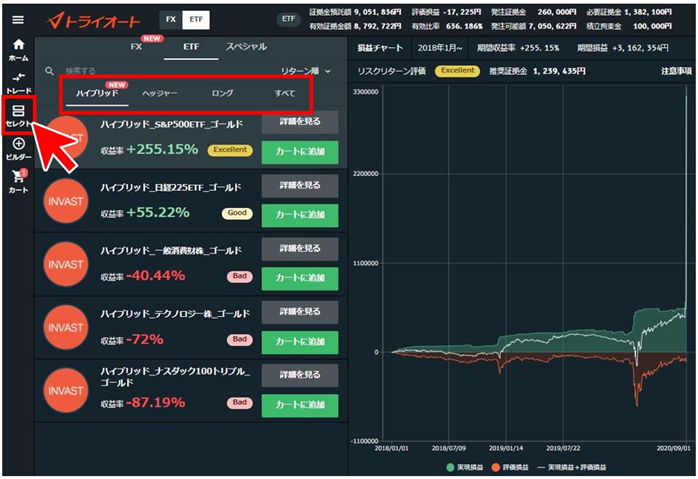Click Bad badge on 一般消費財株 row
Screen dimensions: 698x479
click(x=239, y=276)
